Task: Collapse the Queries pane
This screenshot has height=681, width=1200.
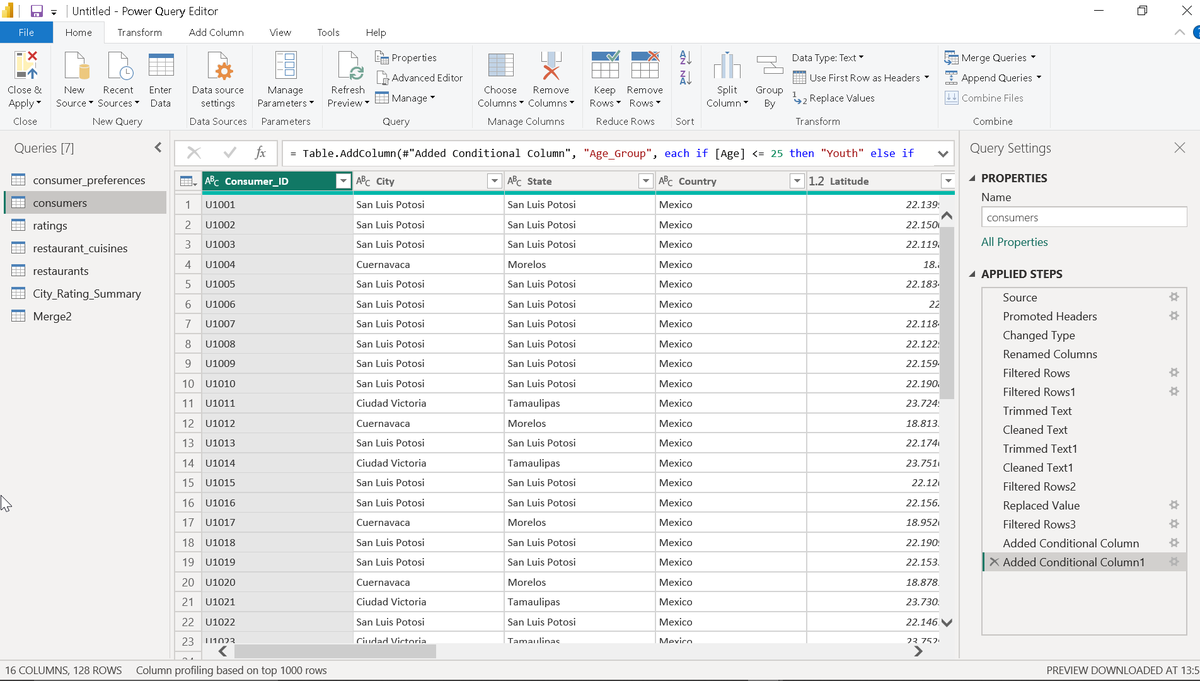Action: coord(158,148)
